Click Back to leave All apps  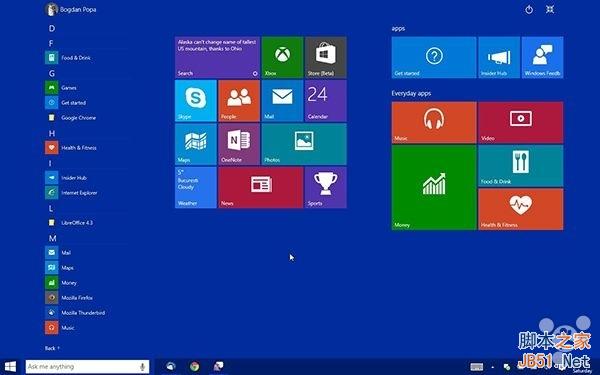point(52,348)
